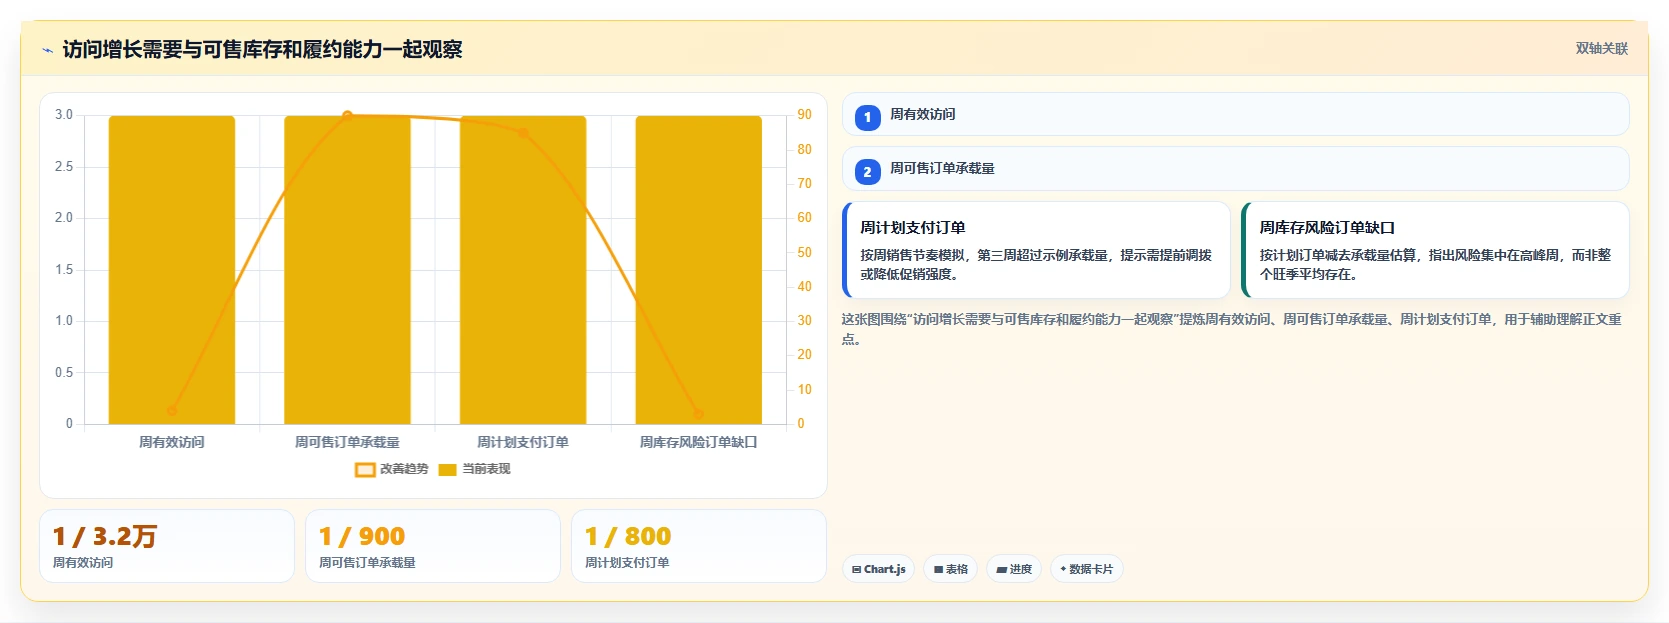This screenshot has width=1669, height=623.
Task: Click the 周可售订单承载量 caption under 1 / 900
Action: pos(367,563)
